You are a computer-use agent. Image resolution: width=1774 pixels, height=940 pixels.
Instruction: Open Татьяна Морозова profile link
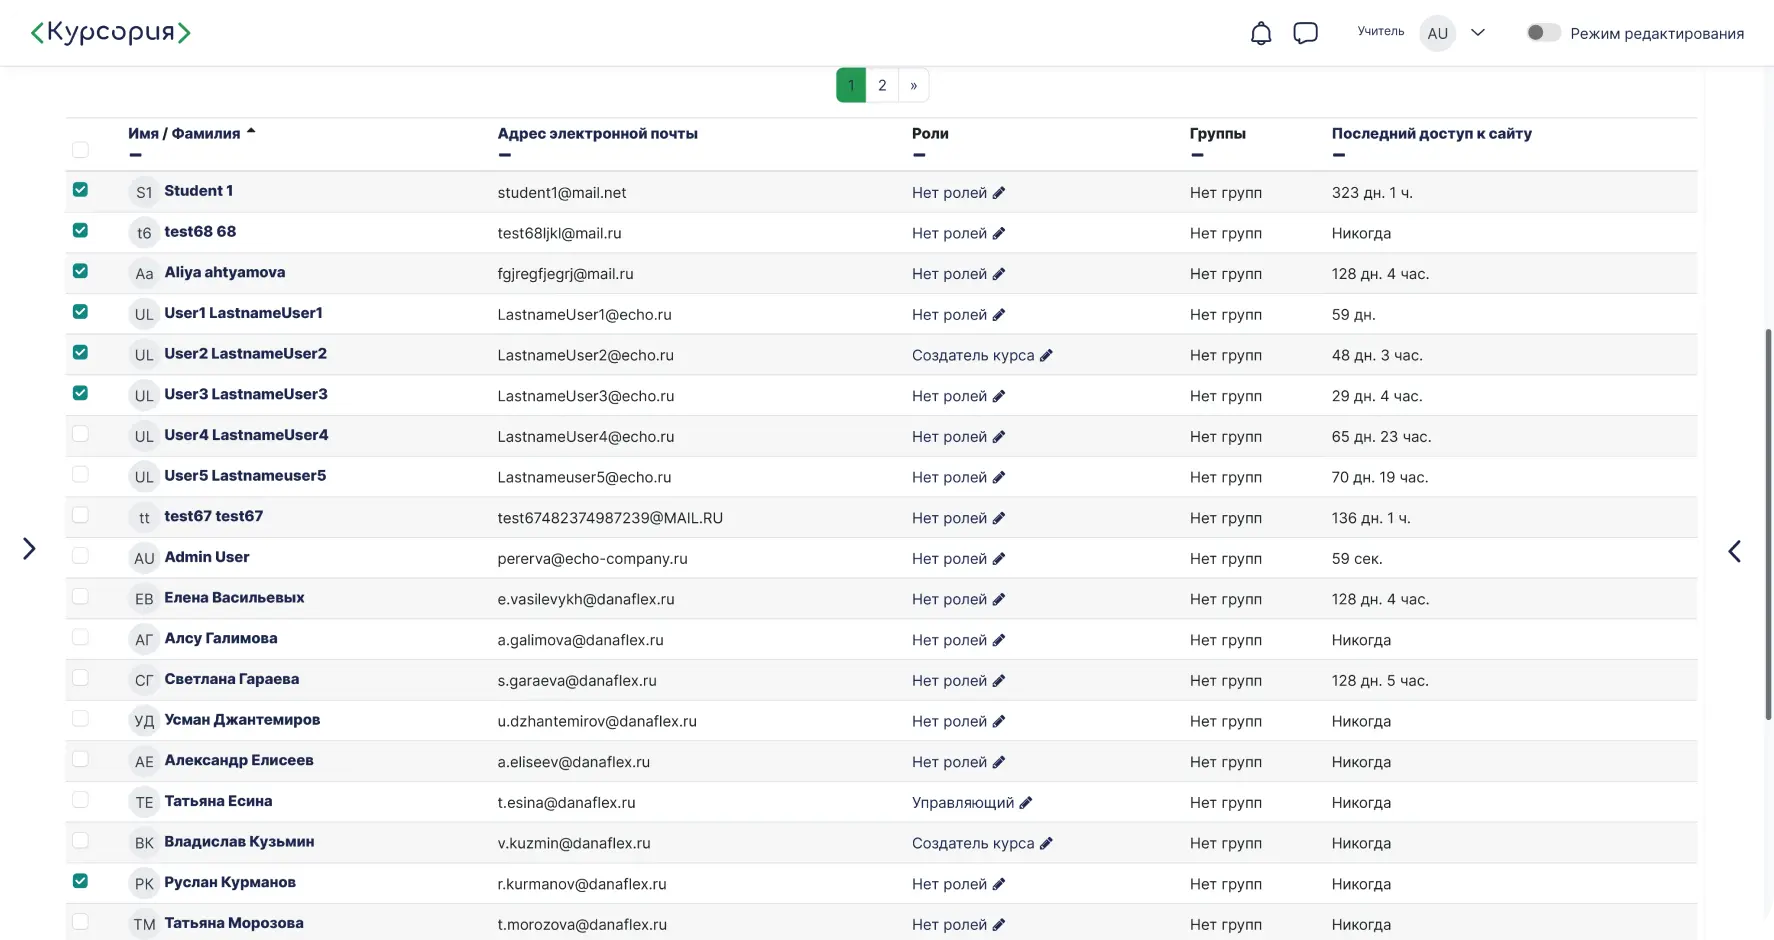click(233, 923)
